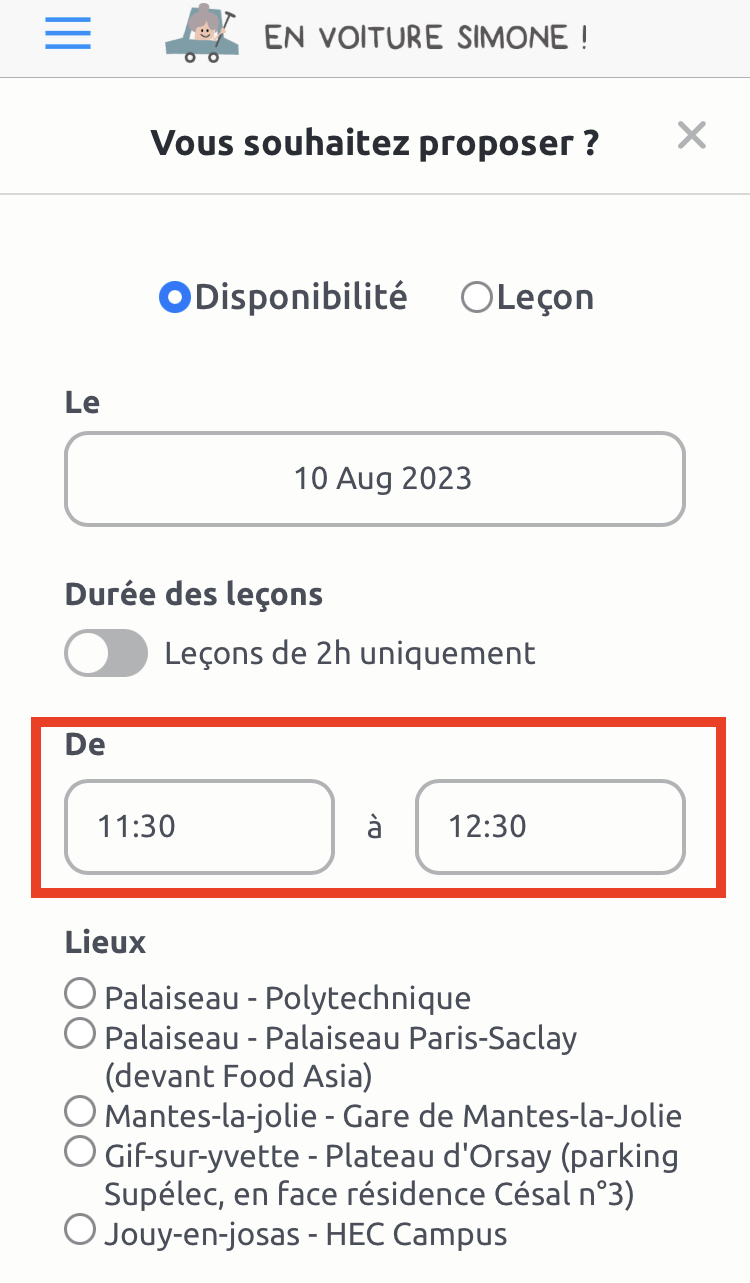Choose Jouy-en-josas HEC Campus location
Viewport: 750px width, 1283px height.
coord(79,1229)
